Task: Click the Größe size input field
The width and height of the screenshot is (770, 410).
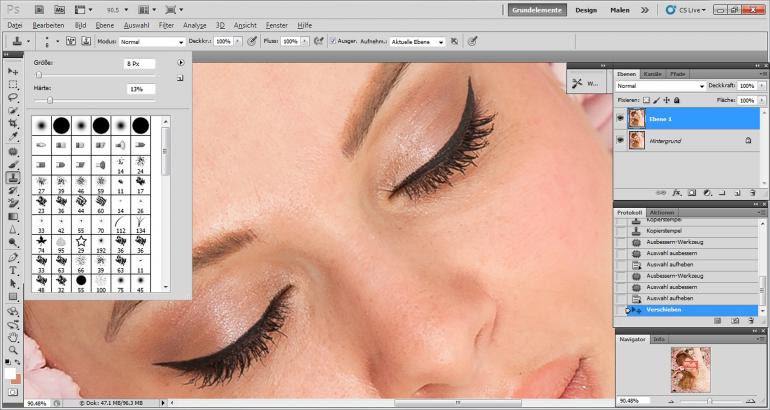Action: (140, 63)
